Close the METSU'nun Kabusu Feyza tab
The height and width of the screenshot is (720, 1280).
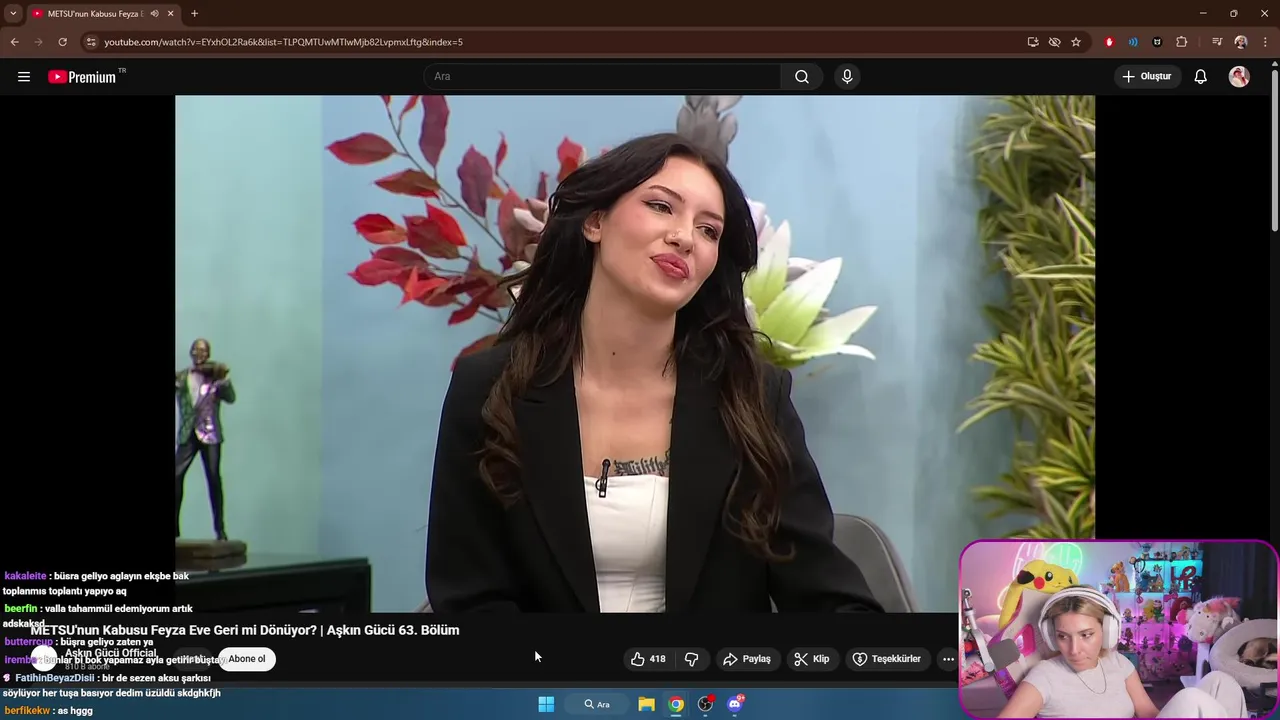point(171,13)
